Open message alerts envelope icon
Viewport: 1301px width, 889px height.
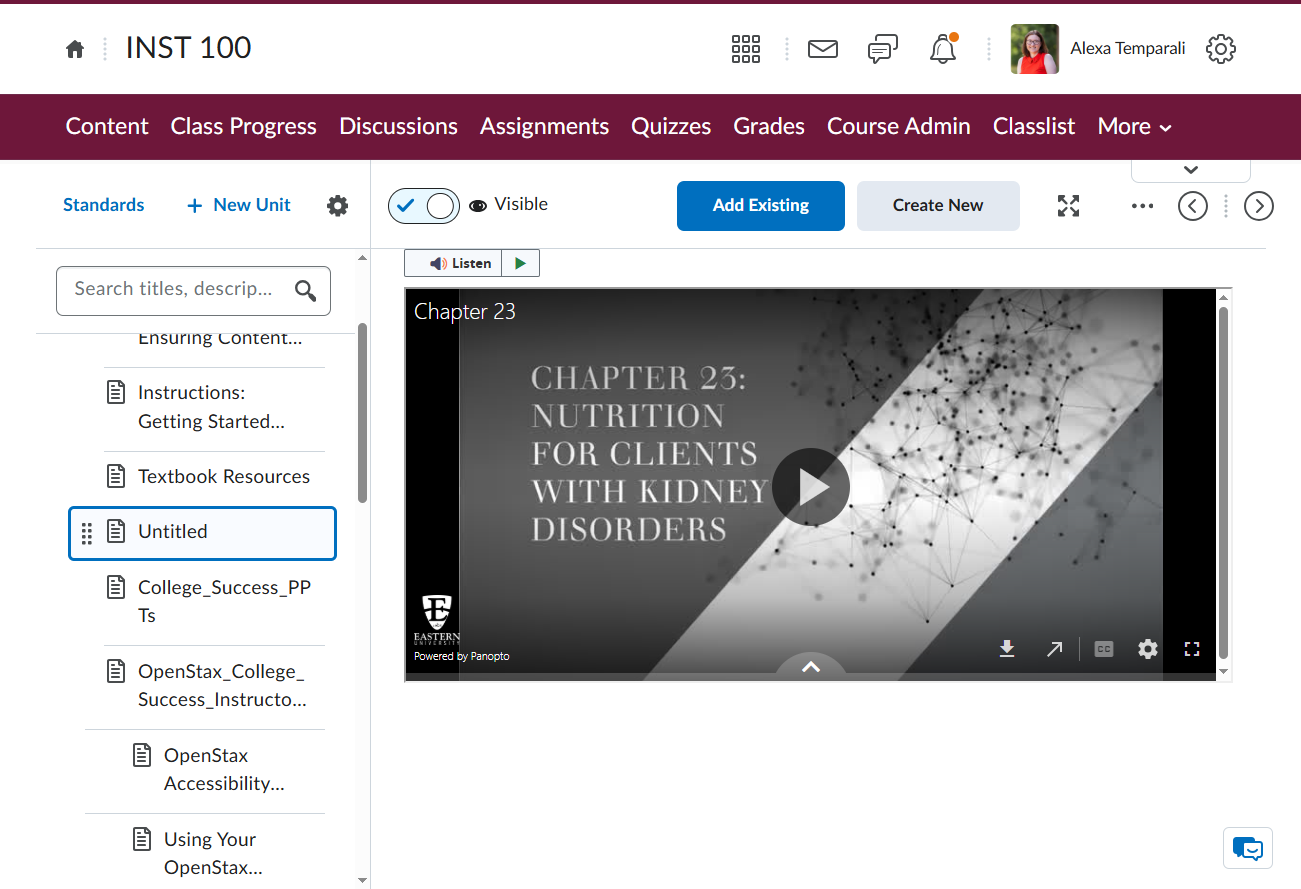823,49
